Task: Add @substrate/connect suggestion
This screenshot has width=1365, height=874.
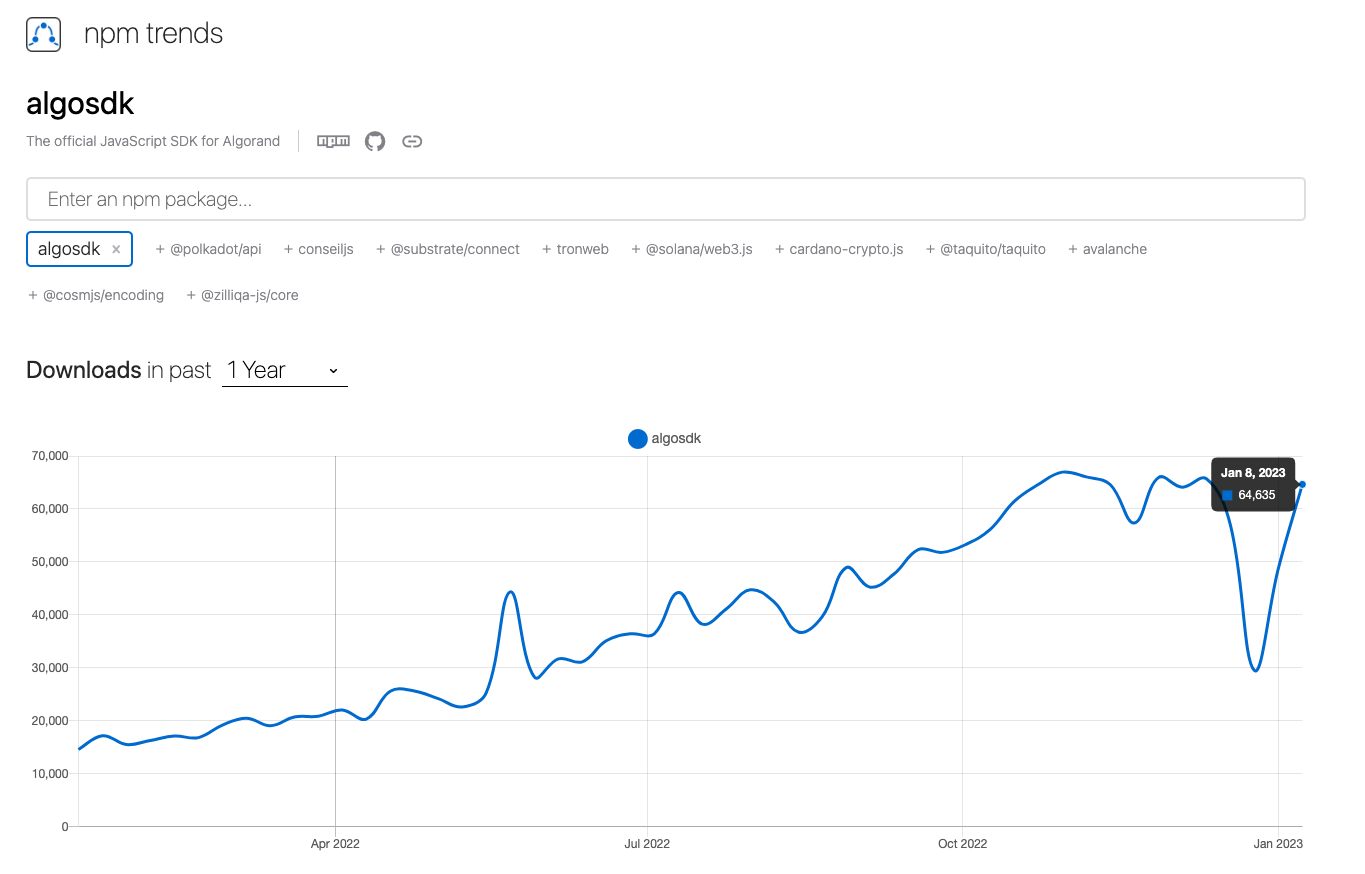Action: [x=448, y=249]
